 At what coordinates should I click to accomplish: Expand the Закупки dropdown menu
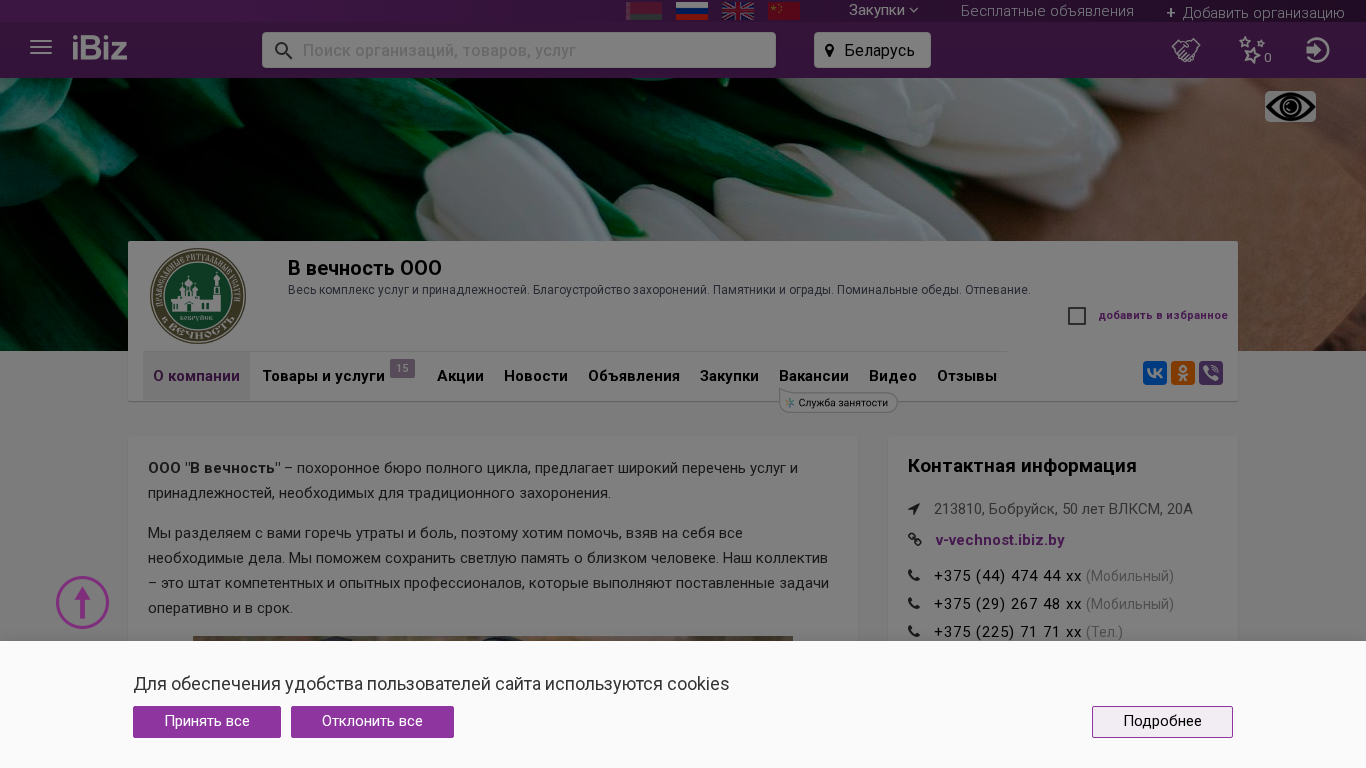click(884, 10)
